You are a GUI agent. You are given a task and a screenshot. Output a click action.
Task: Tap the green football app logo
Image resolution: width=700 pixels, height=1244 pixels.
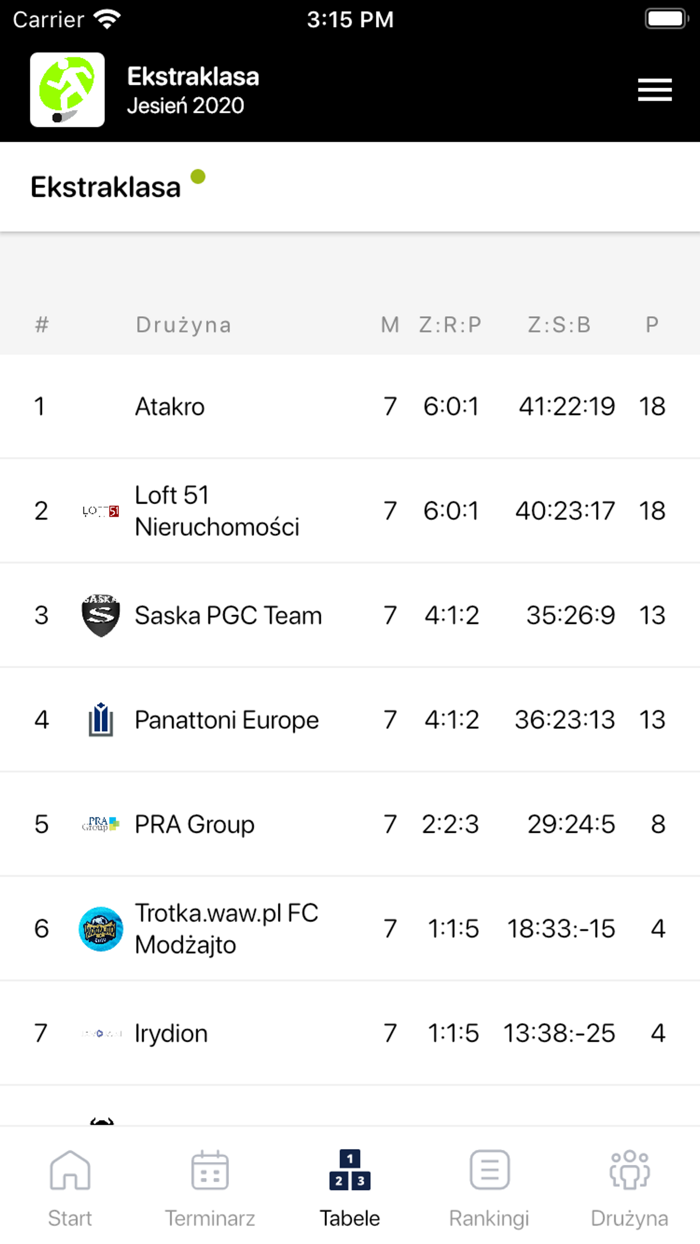67,90
